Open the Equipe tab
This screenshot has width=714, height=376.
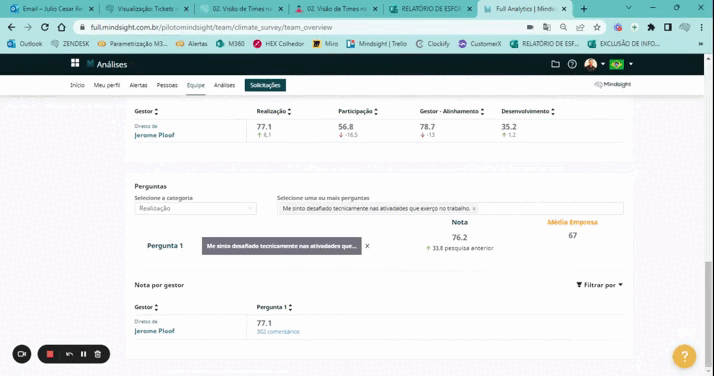(x=196, y=85)
